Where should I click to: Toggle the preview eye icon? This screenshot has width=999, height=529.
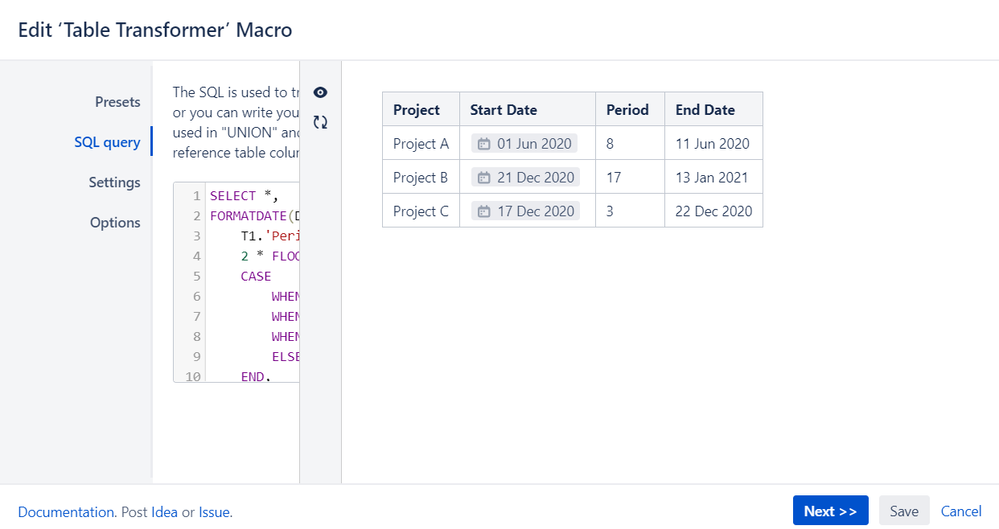coord(320,92)
